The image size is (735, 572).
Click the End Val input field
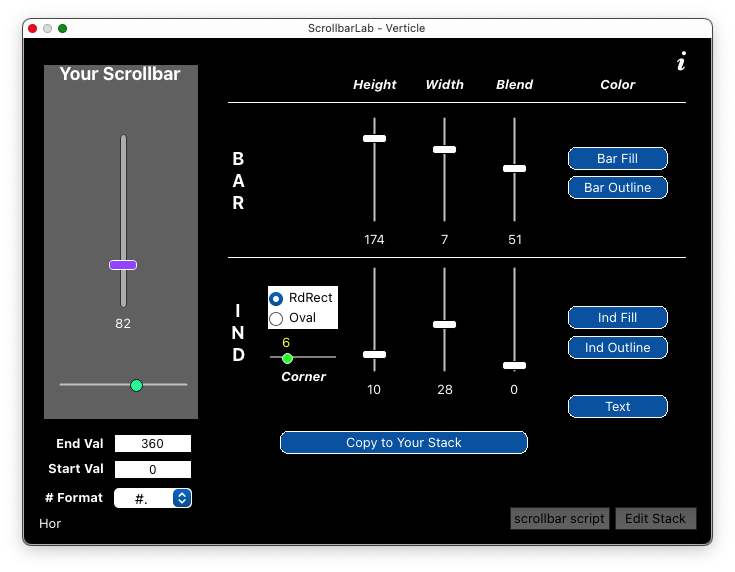click(x=152, y=444)
